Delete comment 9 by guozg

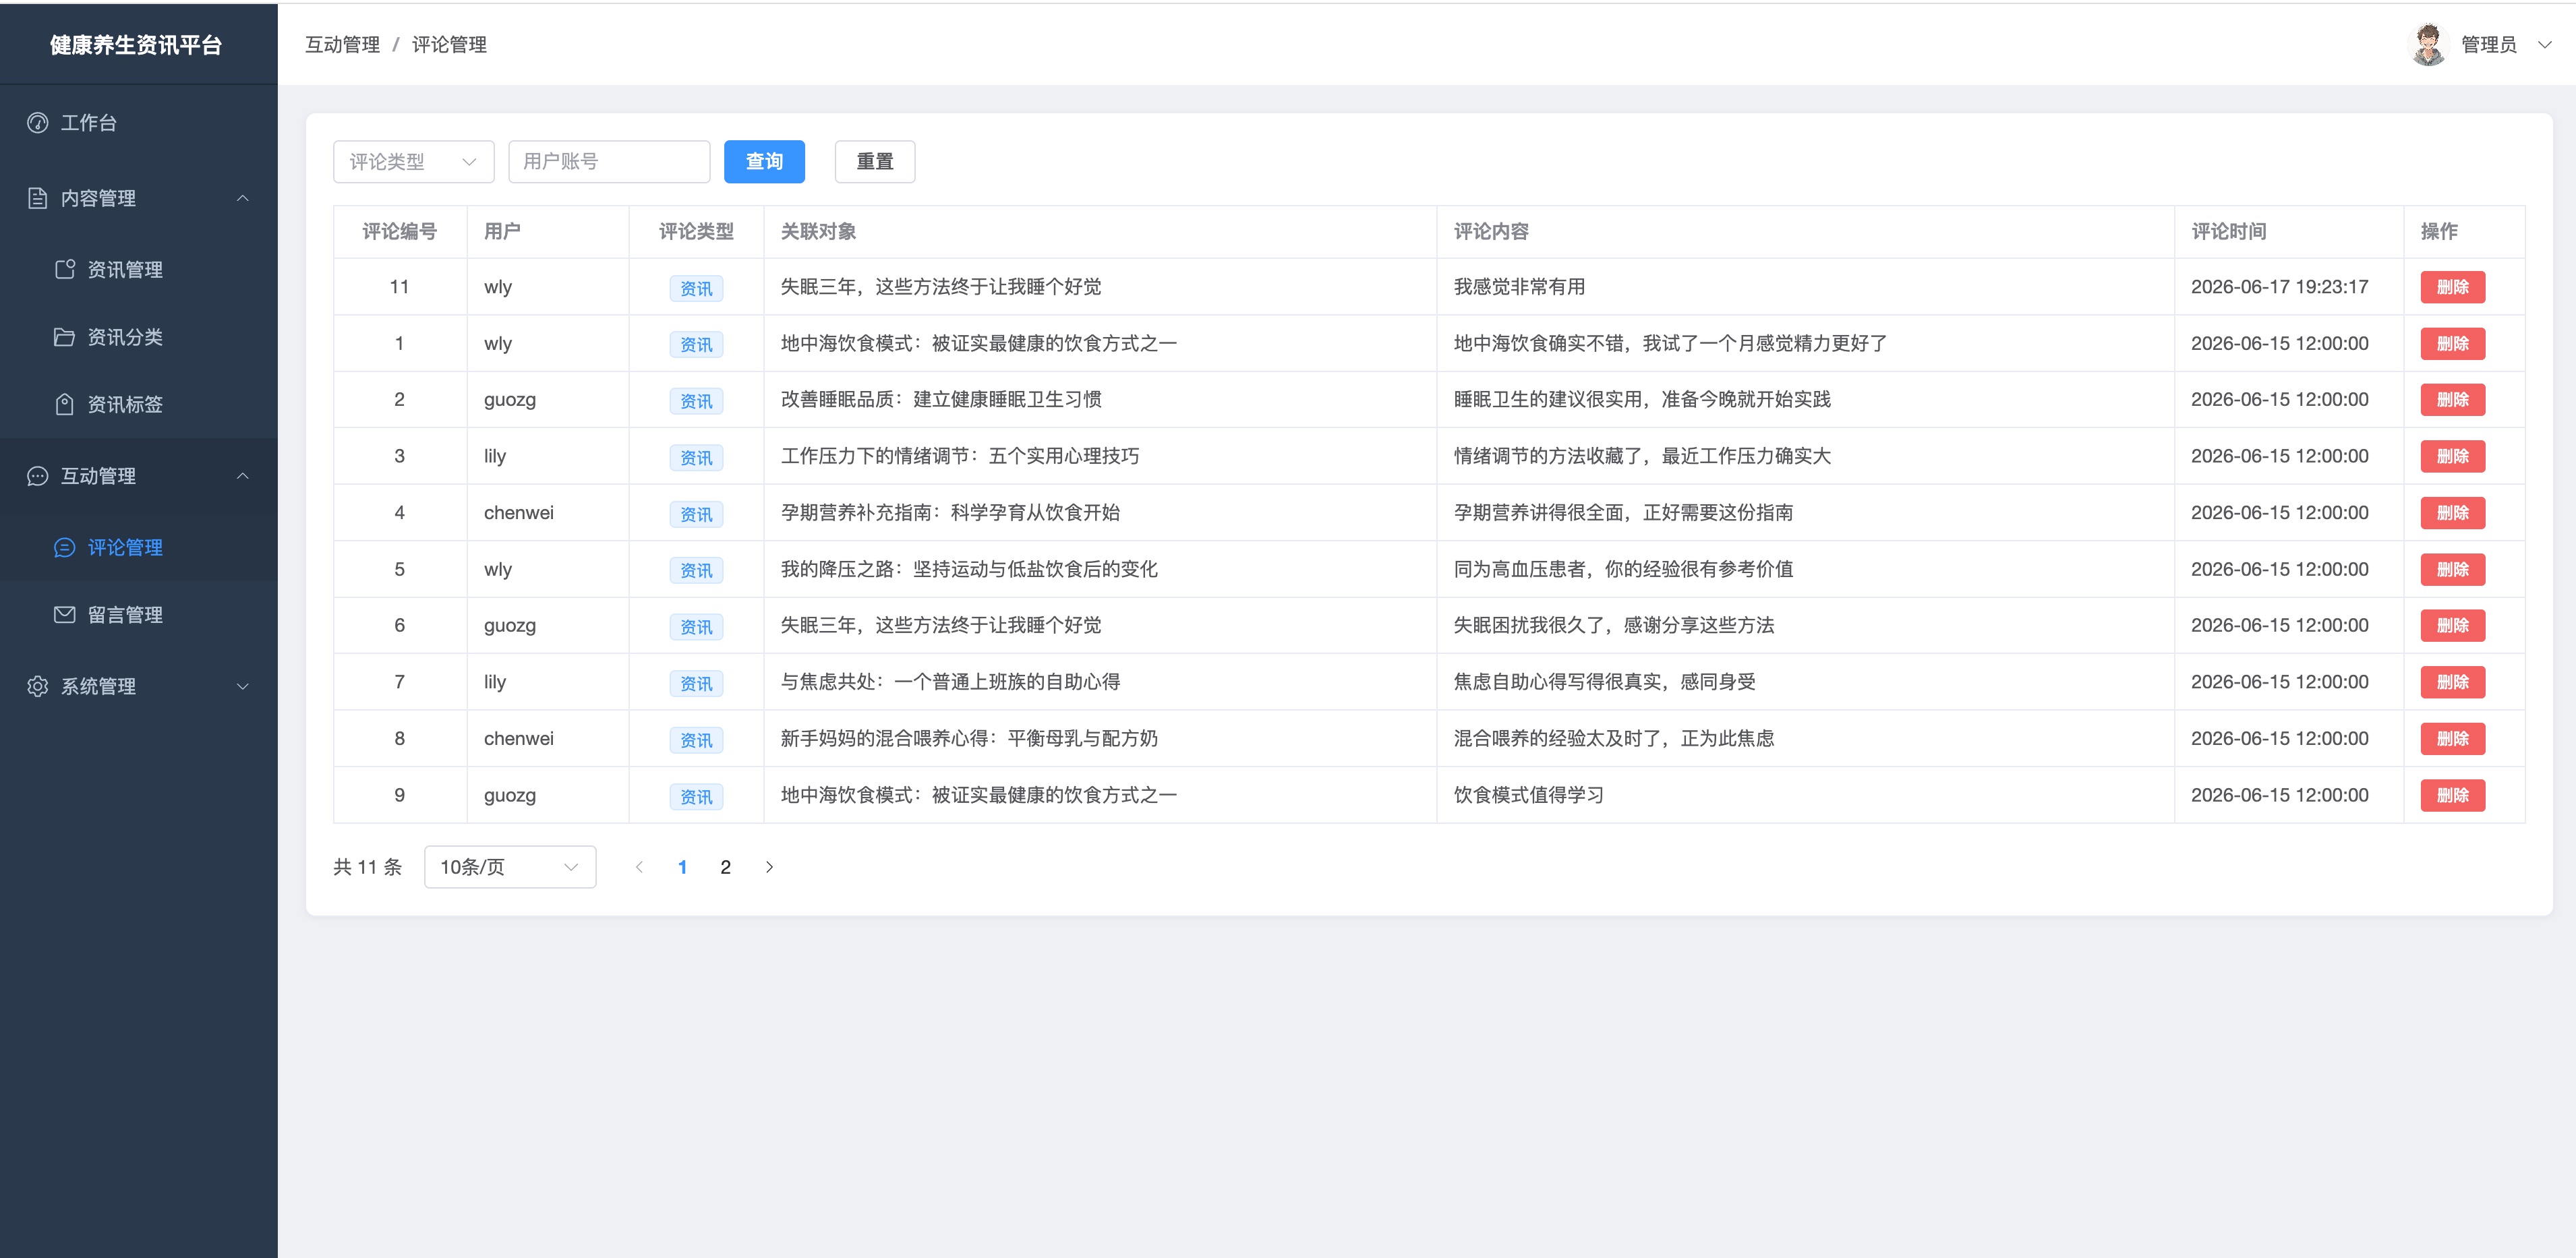coord(2452,795)
